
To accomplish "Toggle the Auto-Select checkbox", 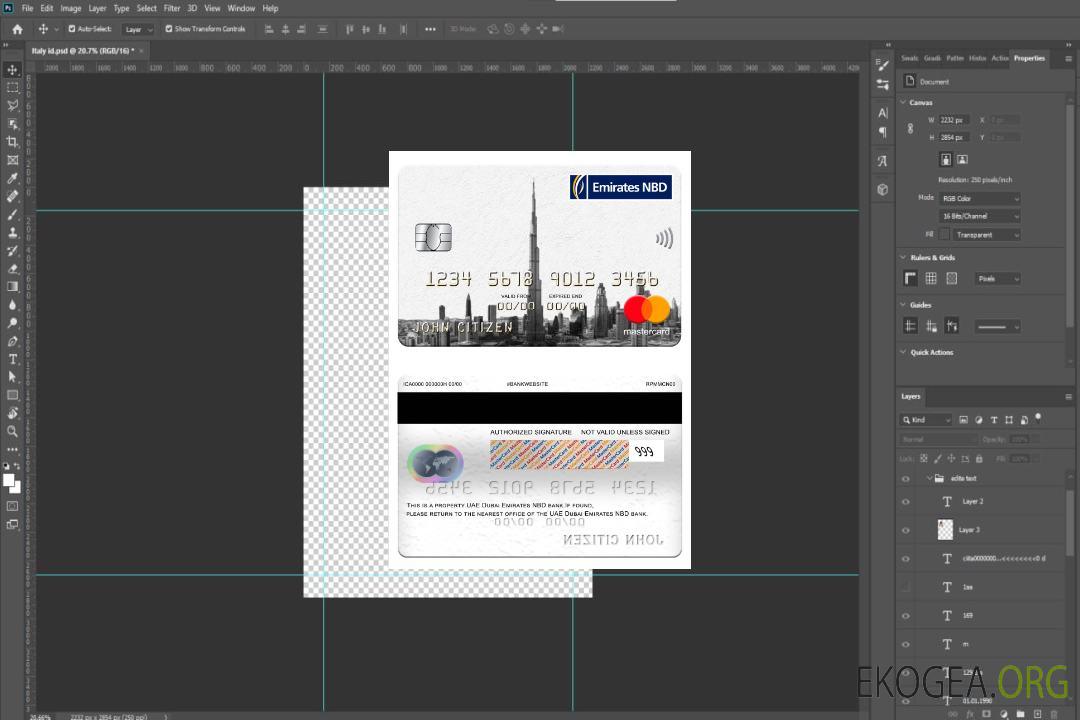I will (x=70, y=29).
